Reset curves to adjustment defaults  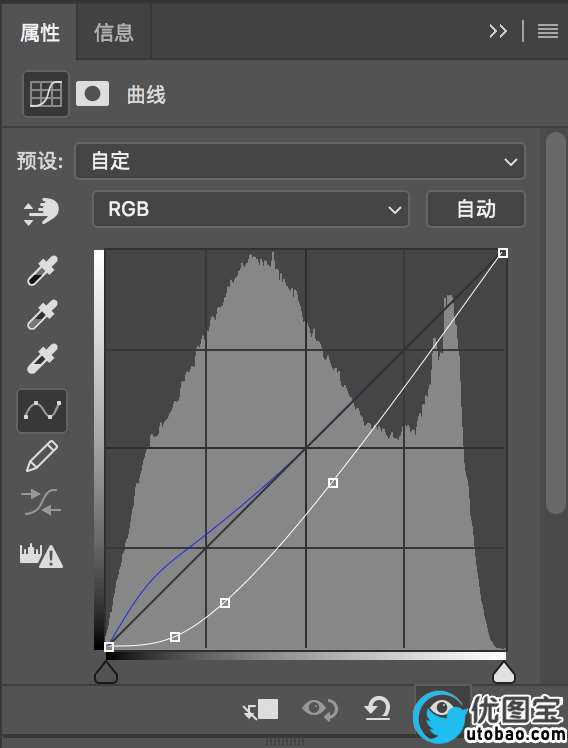378,708
